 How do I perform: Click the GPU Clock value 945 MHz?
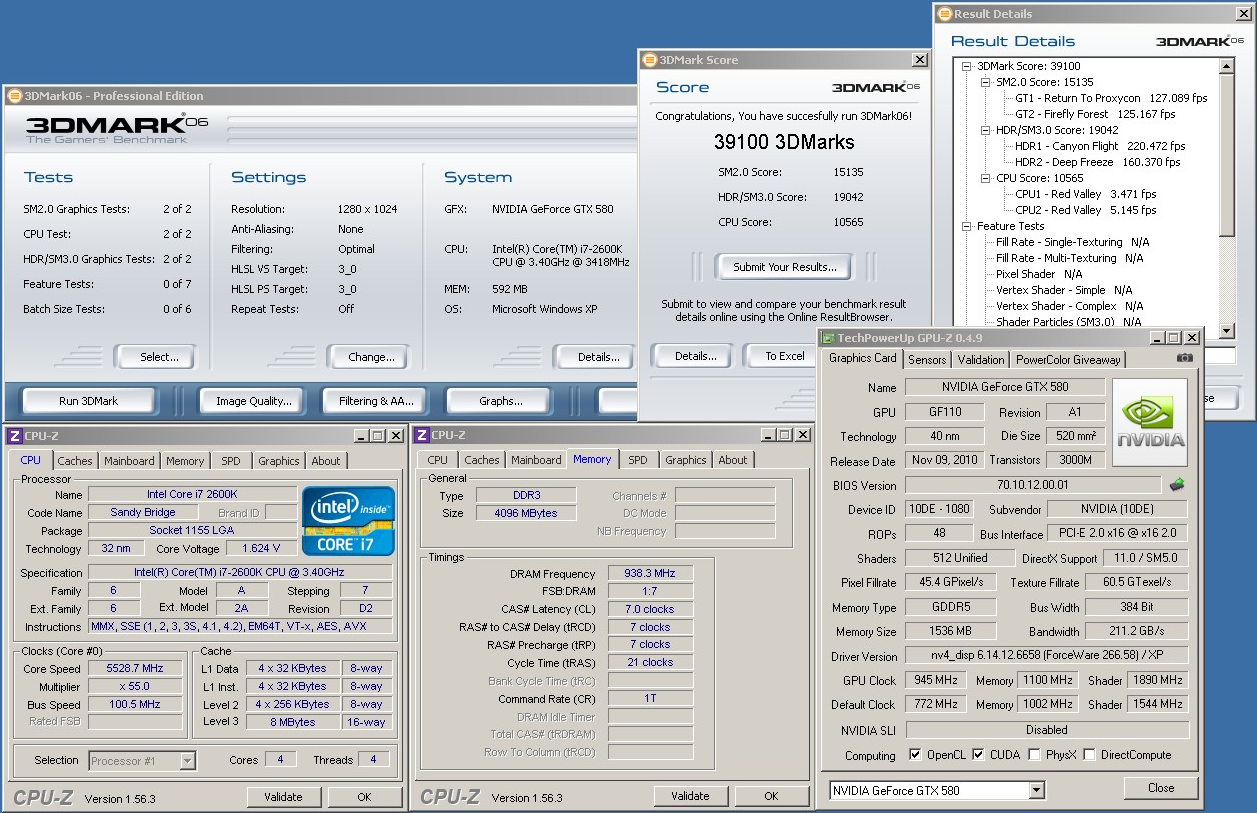point(938,680)
